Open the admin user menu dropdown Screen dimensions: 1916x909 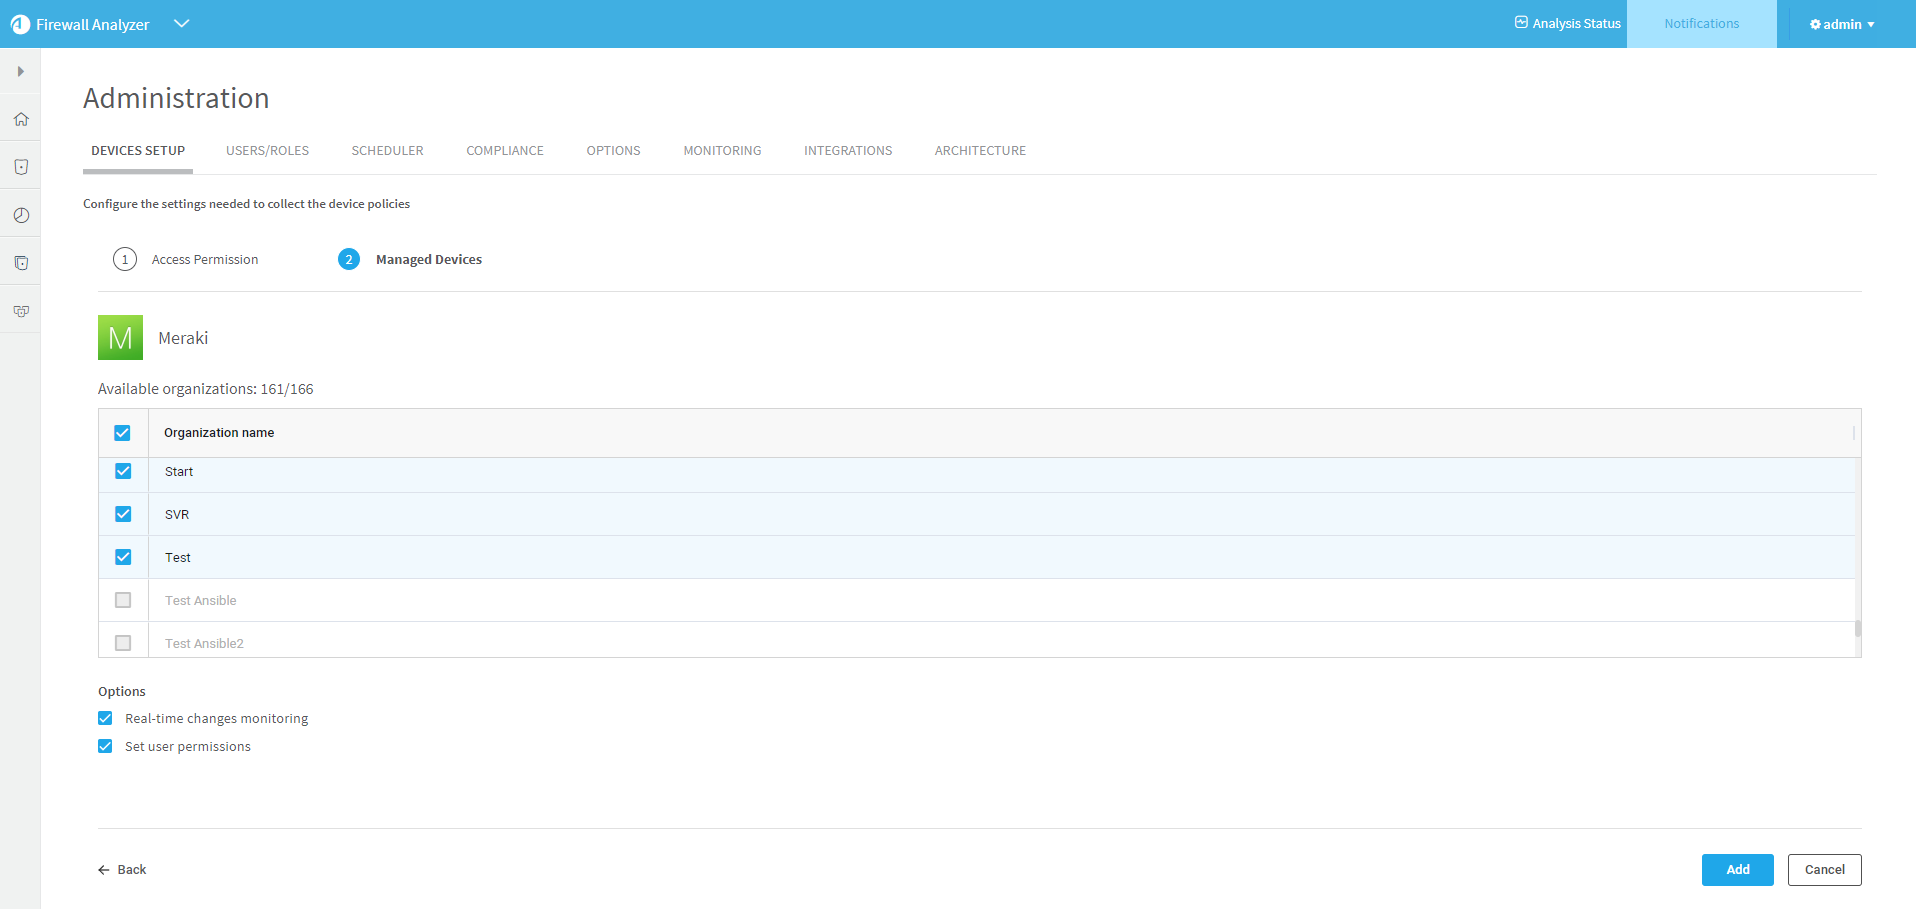(1842, 24)
